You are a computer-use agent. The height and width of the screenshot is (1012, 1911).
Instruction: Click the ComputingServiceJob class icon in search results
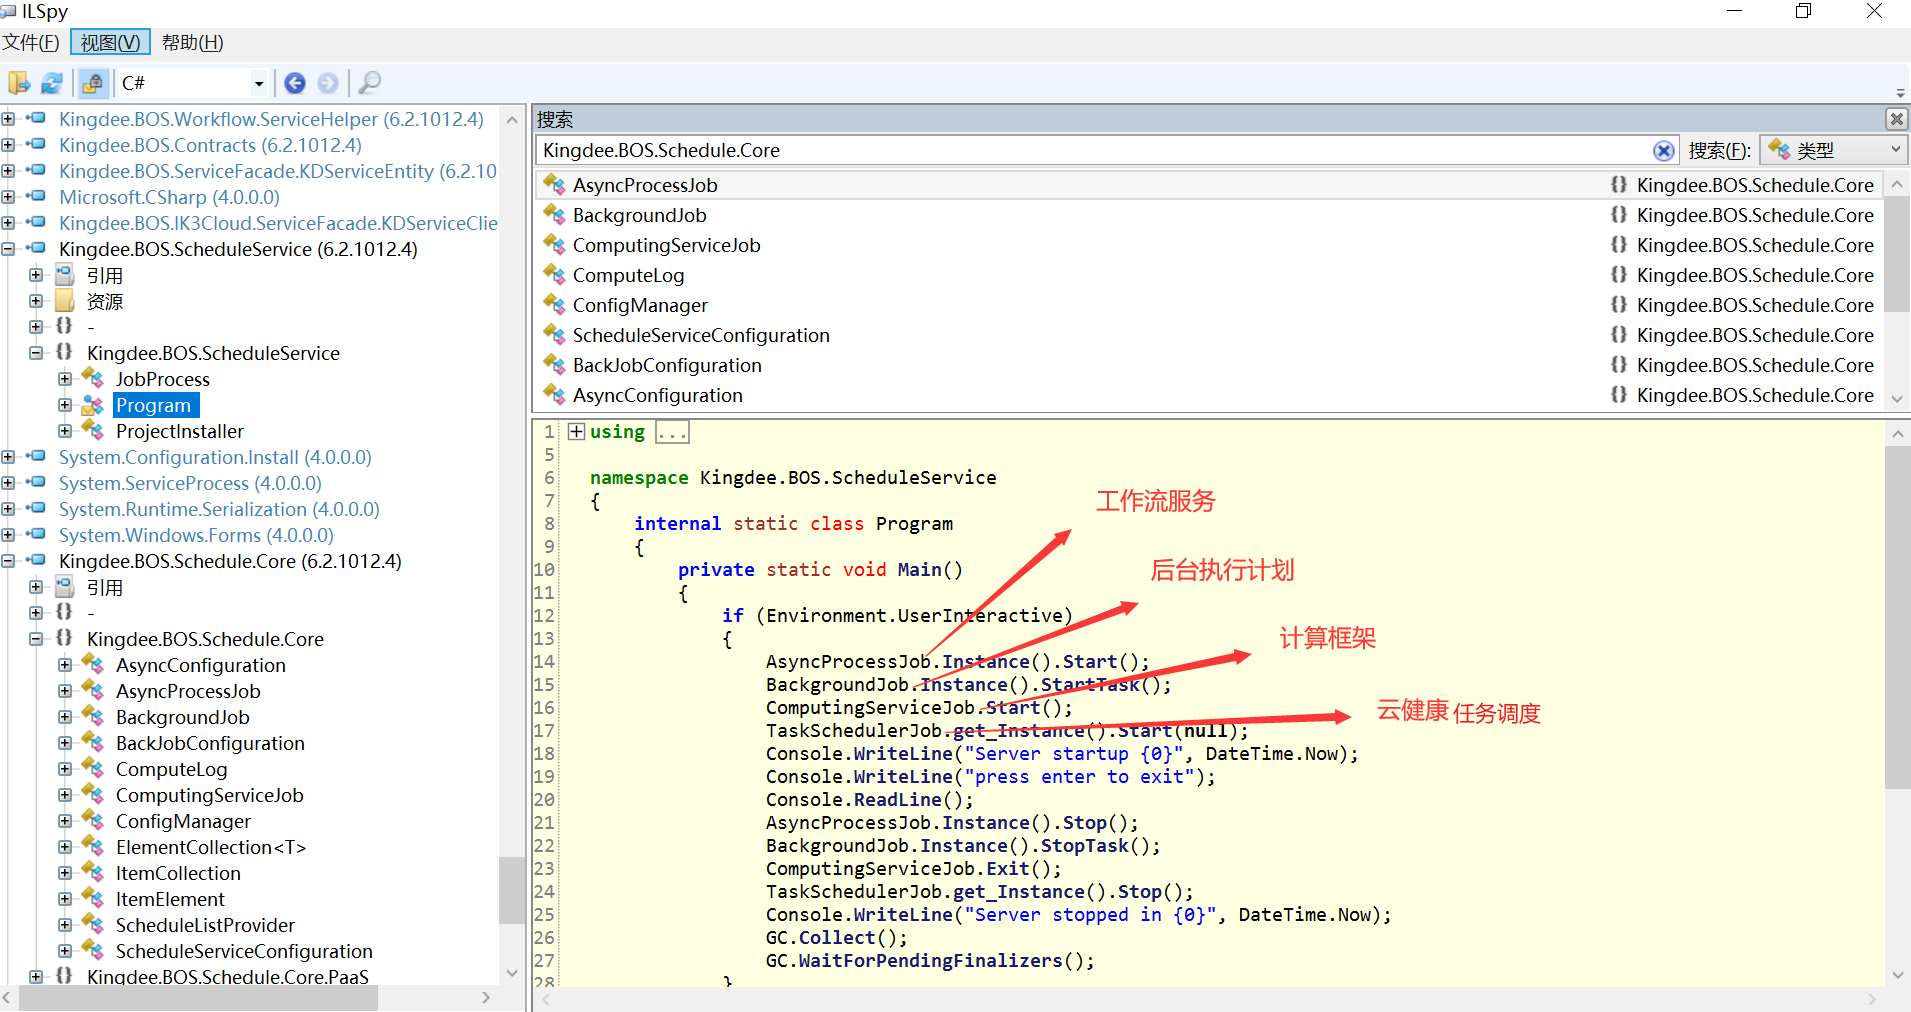tap(554, 245)
